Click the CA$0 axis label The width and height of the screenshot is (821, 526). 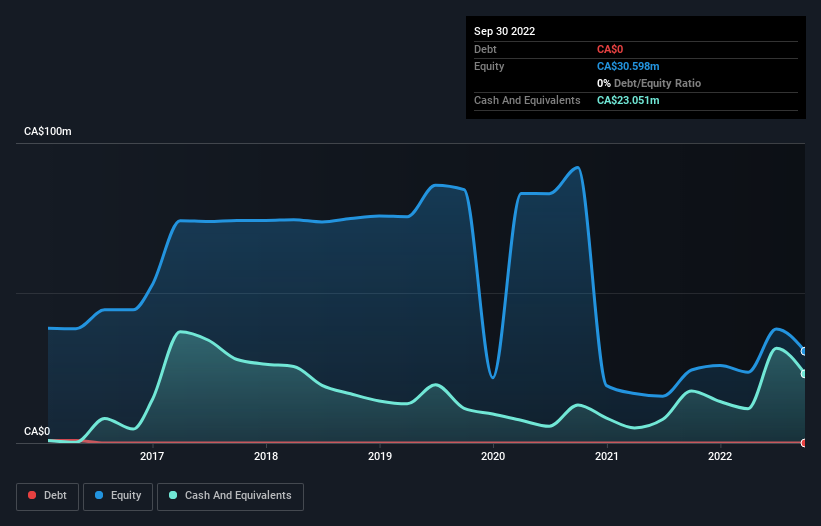(37, 431)
